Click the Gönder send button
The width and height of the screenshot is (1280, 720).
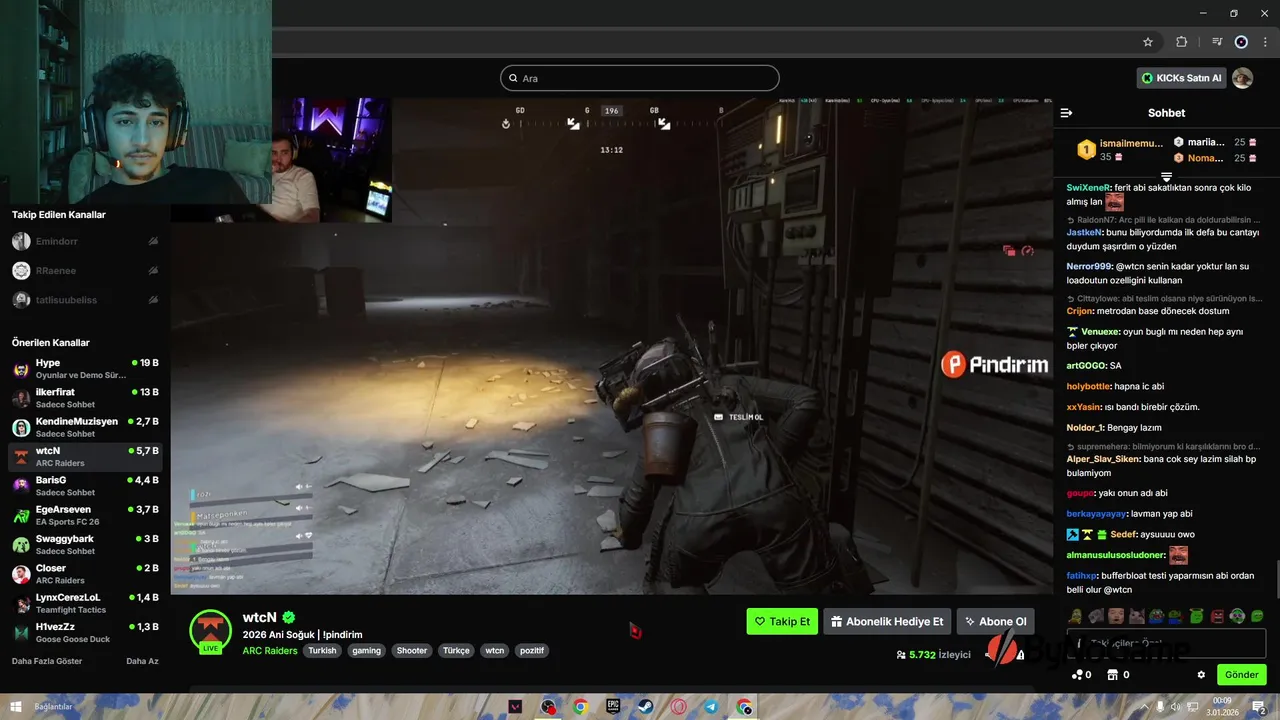[1241, 675]
